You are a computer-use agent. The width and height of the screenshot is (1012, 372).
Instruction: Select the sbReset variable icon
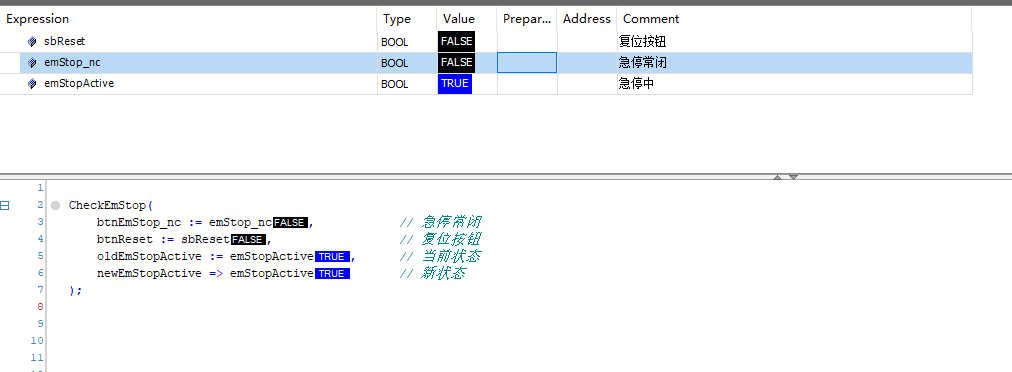click(32, 41)
